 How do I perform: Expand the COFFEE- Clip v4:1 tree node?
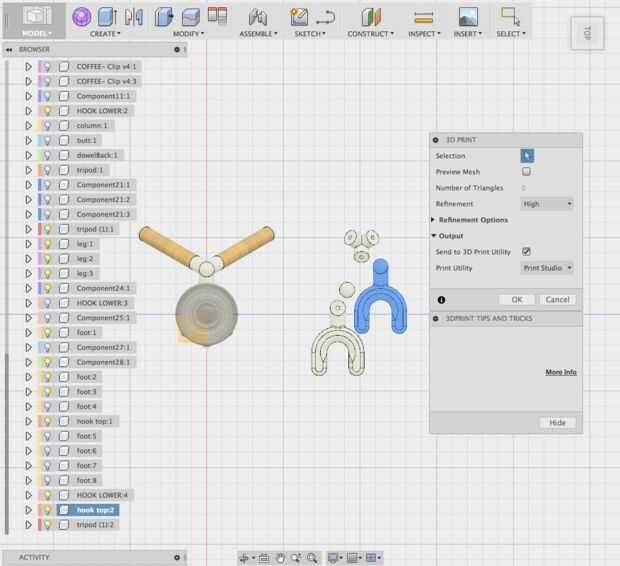point(28,66)
